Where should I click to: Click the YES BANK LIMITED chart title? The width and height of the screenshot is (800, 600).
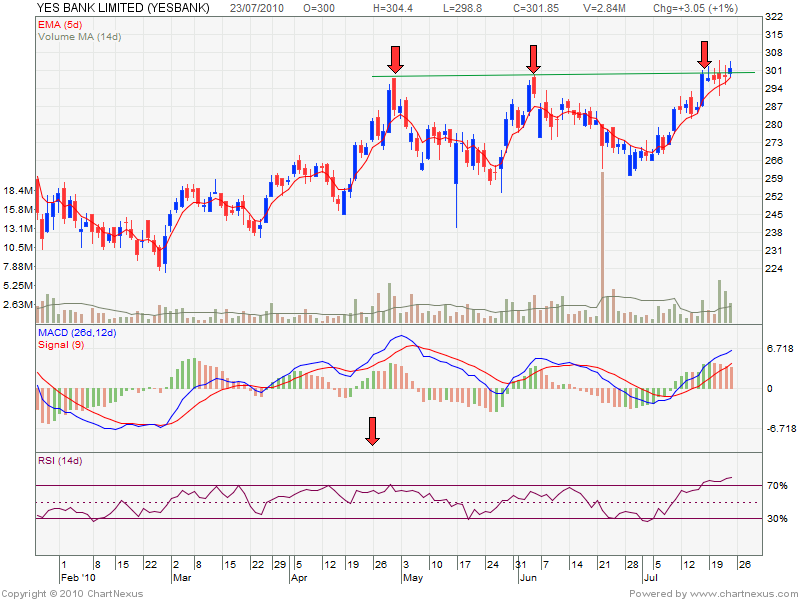coord(123,8)
